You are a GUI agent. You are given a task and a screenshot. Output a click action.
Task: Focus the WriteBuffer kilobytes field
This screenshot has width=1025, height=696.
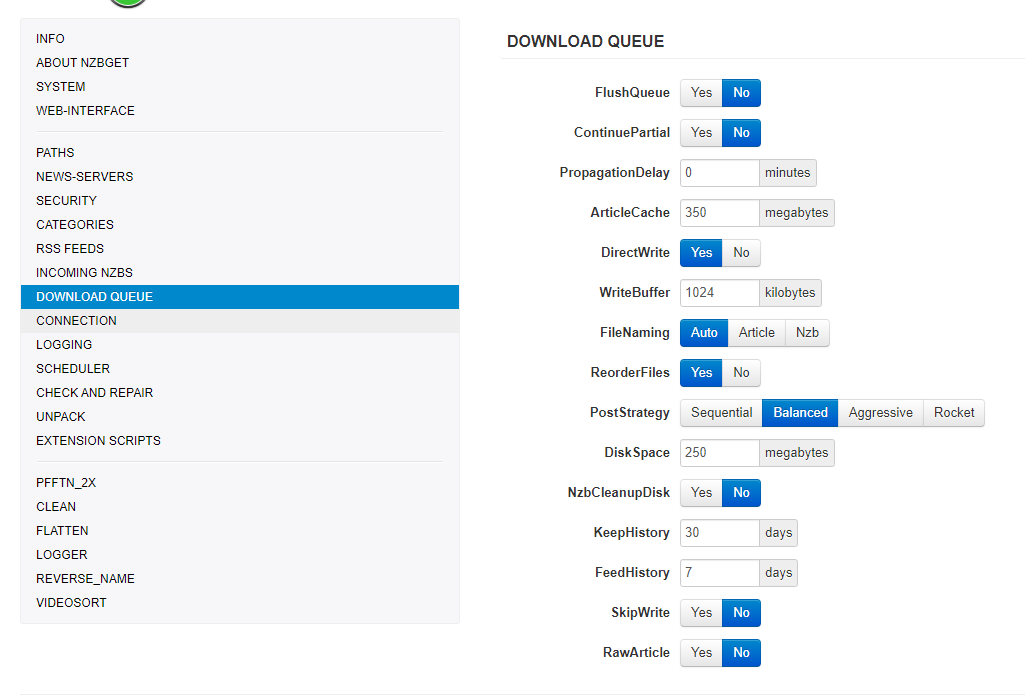(719, 293)
